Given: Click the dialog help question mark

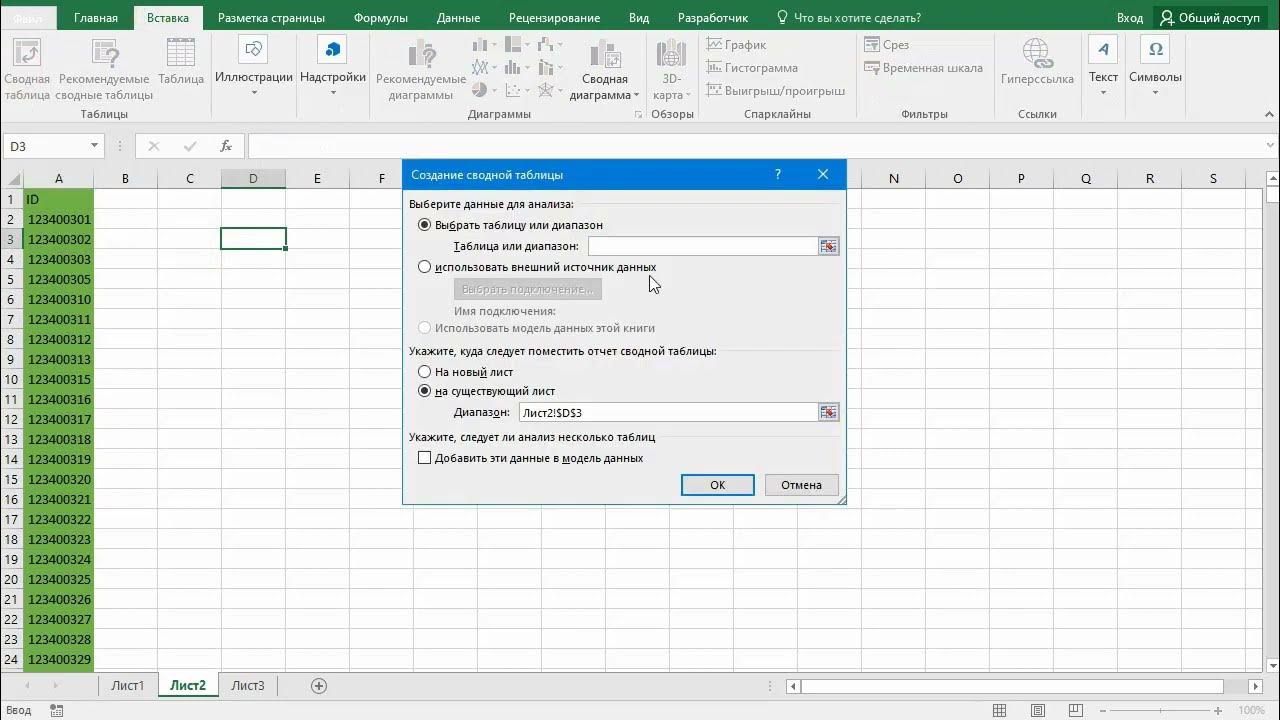Looking at the screenshot, I should 778,174.
